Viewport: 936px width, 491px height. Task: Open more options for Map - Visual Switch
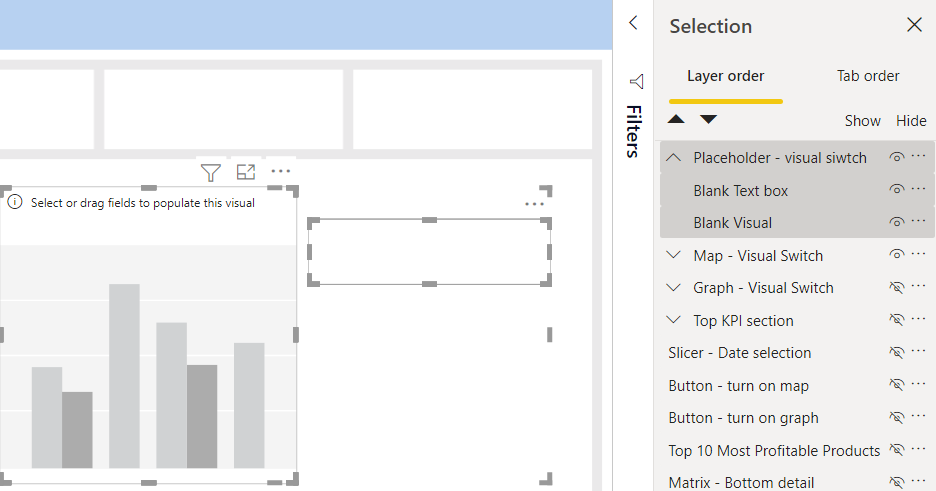(x=919, y=254)
